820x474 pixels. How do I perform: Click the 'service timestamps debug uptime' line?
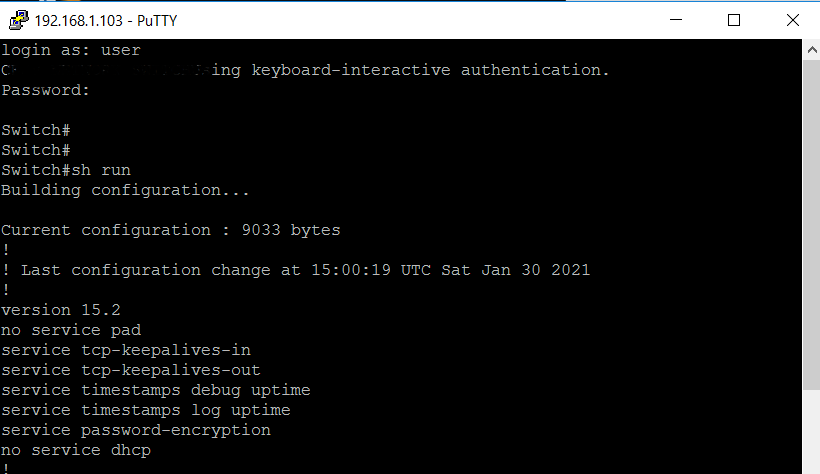click(x=155, y=390)
